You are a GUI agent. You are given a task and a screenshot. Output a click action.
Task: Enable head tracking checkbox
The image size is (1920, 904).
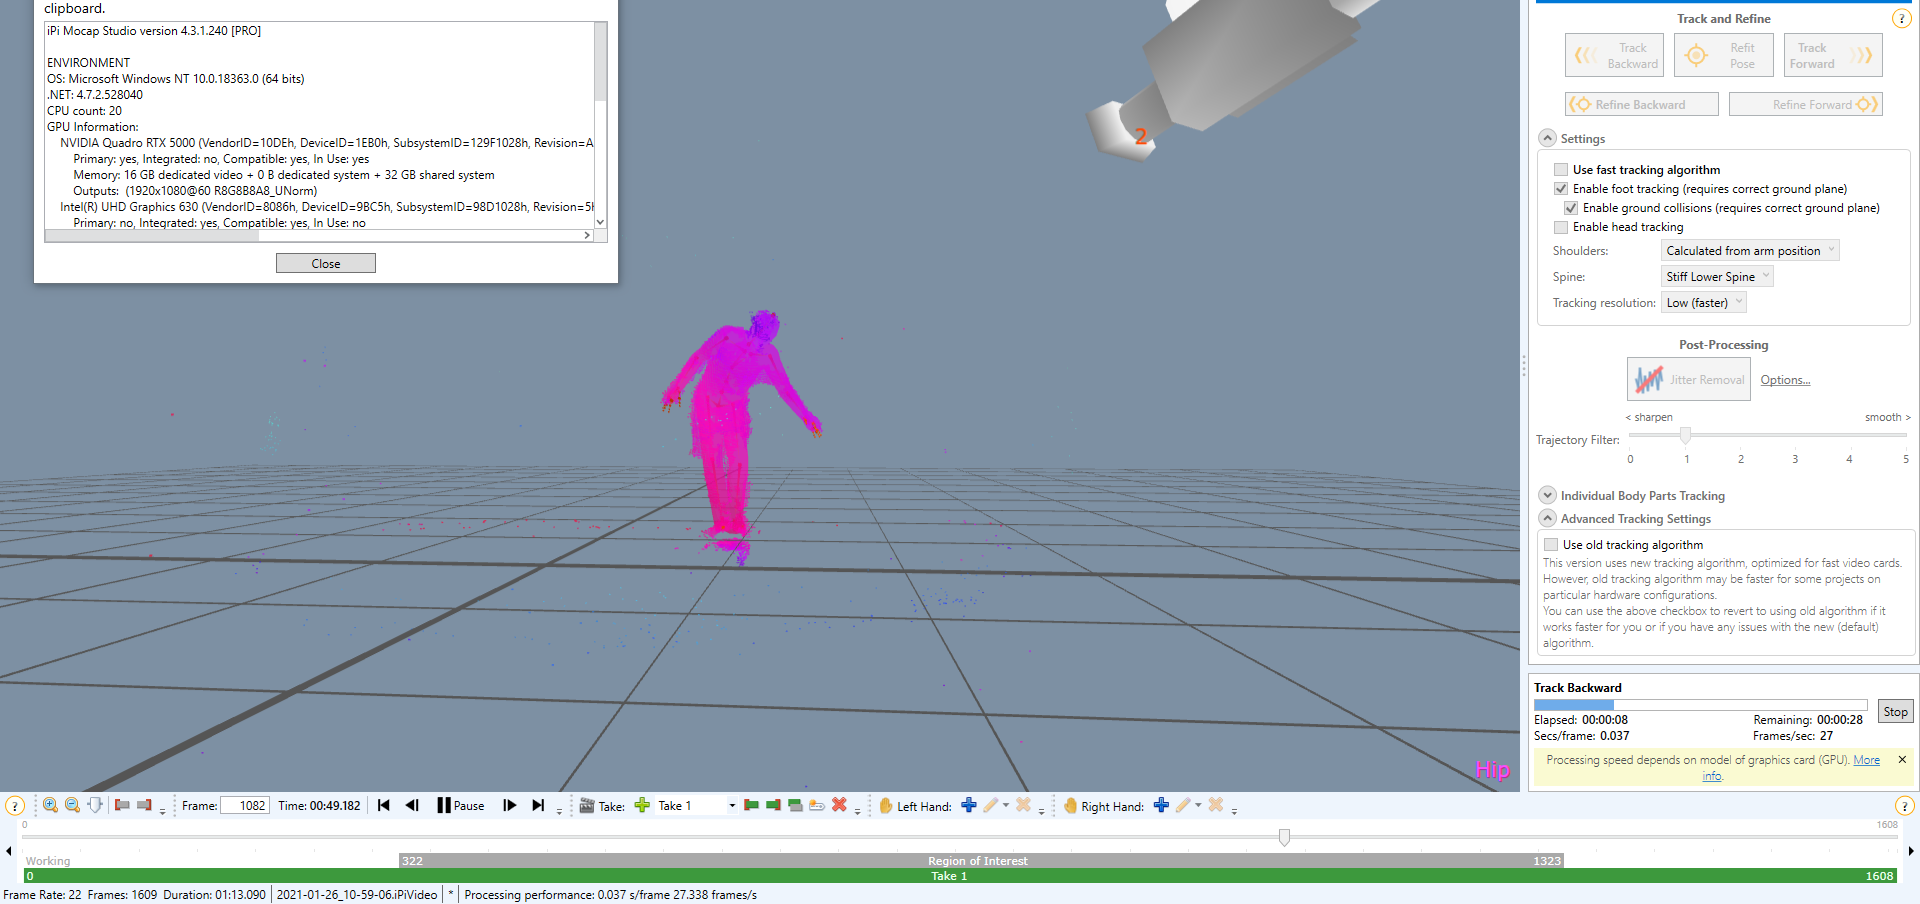[1561, 227]
